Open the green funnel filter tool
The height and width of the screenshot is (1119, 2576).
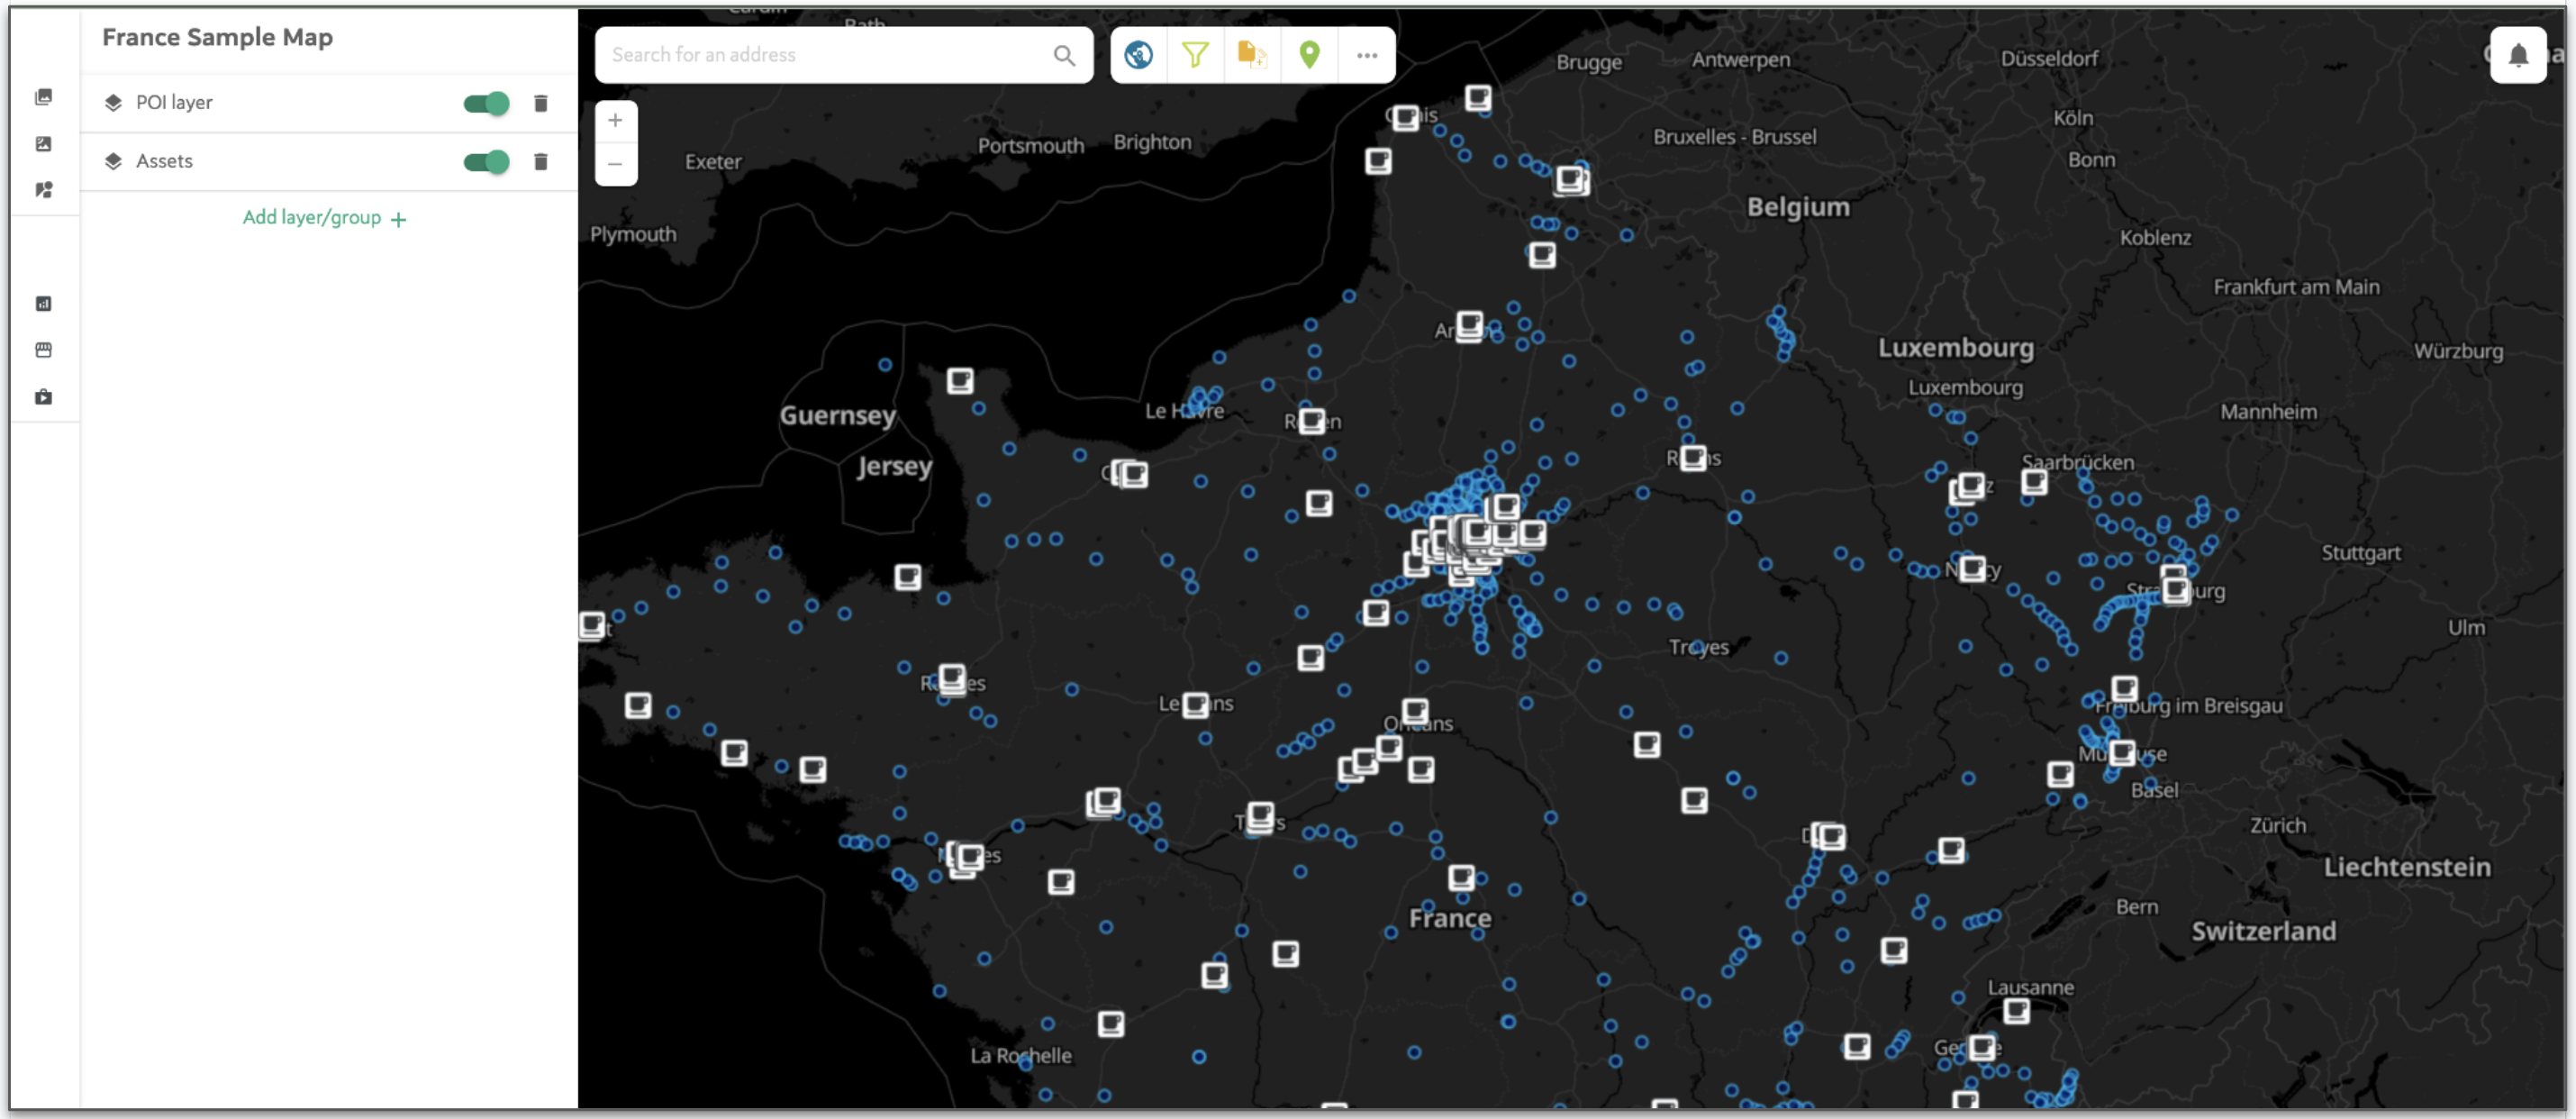click(1195, 55)
